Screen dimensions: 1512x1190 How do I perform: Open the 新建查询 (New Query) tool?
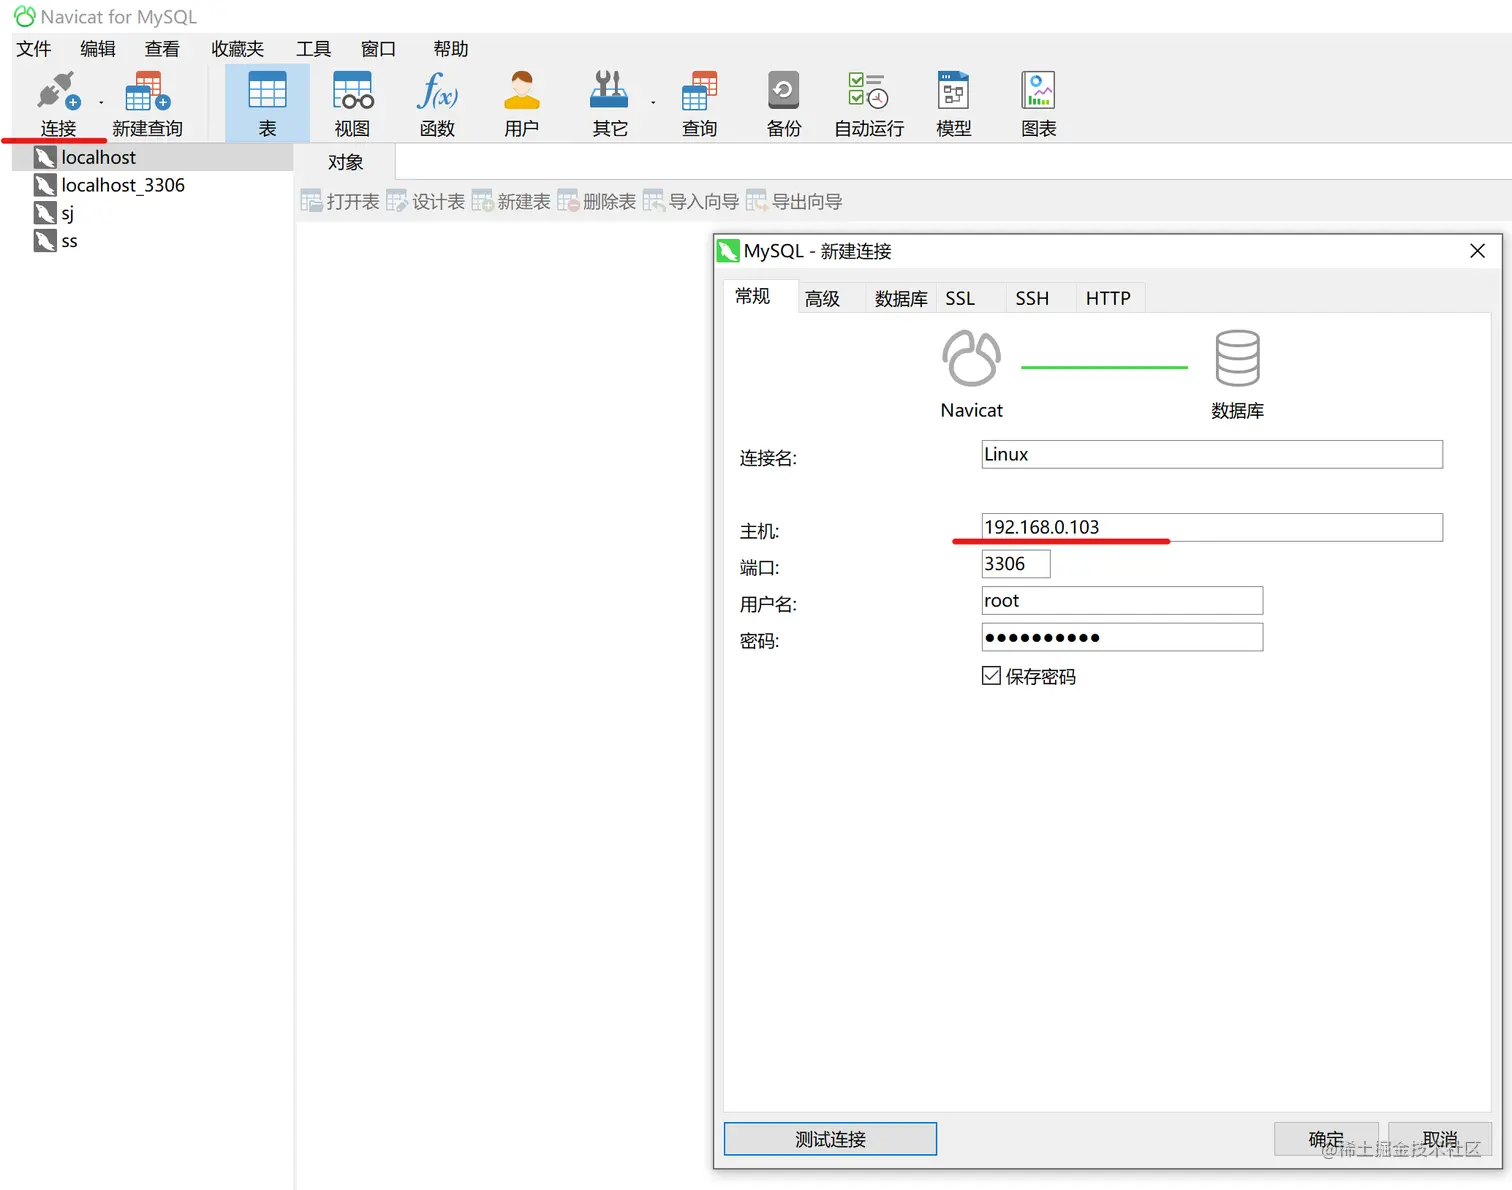(148, 103)
